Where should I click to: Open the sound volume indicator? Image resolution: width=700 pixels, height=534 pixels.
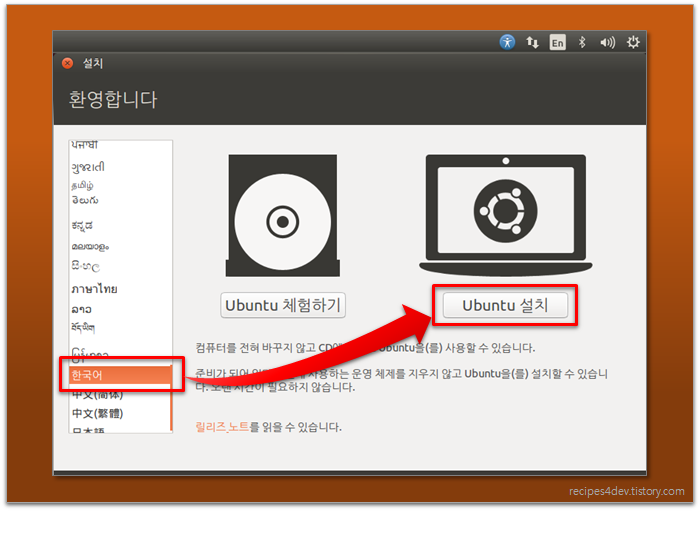[x=607, y=42]
